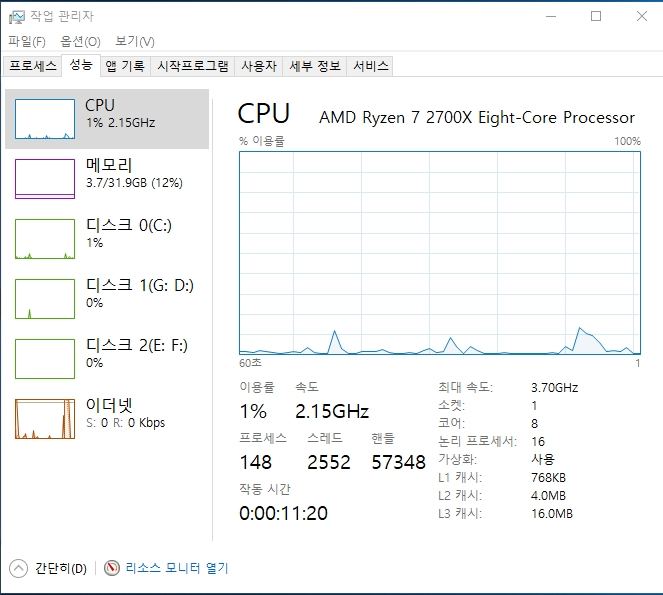
Task: Open 디스크 1(G: D:) performance graph
Action: [x=45, y=299]
